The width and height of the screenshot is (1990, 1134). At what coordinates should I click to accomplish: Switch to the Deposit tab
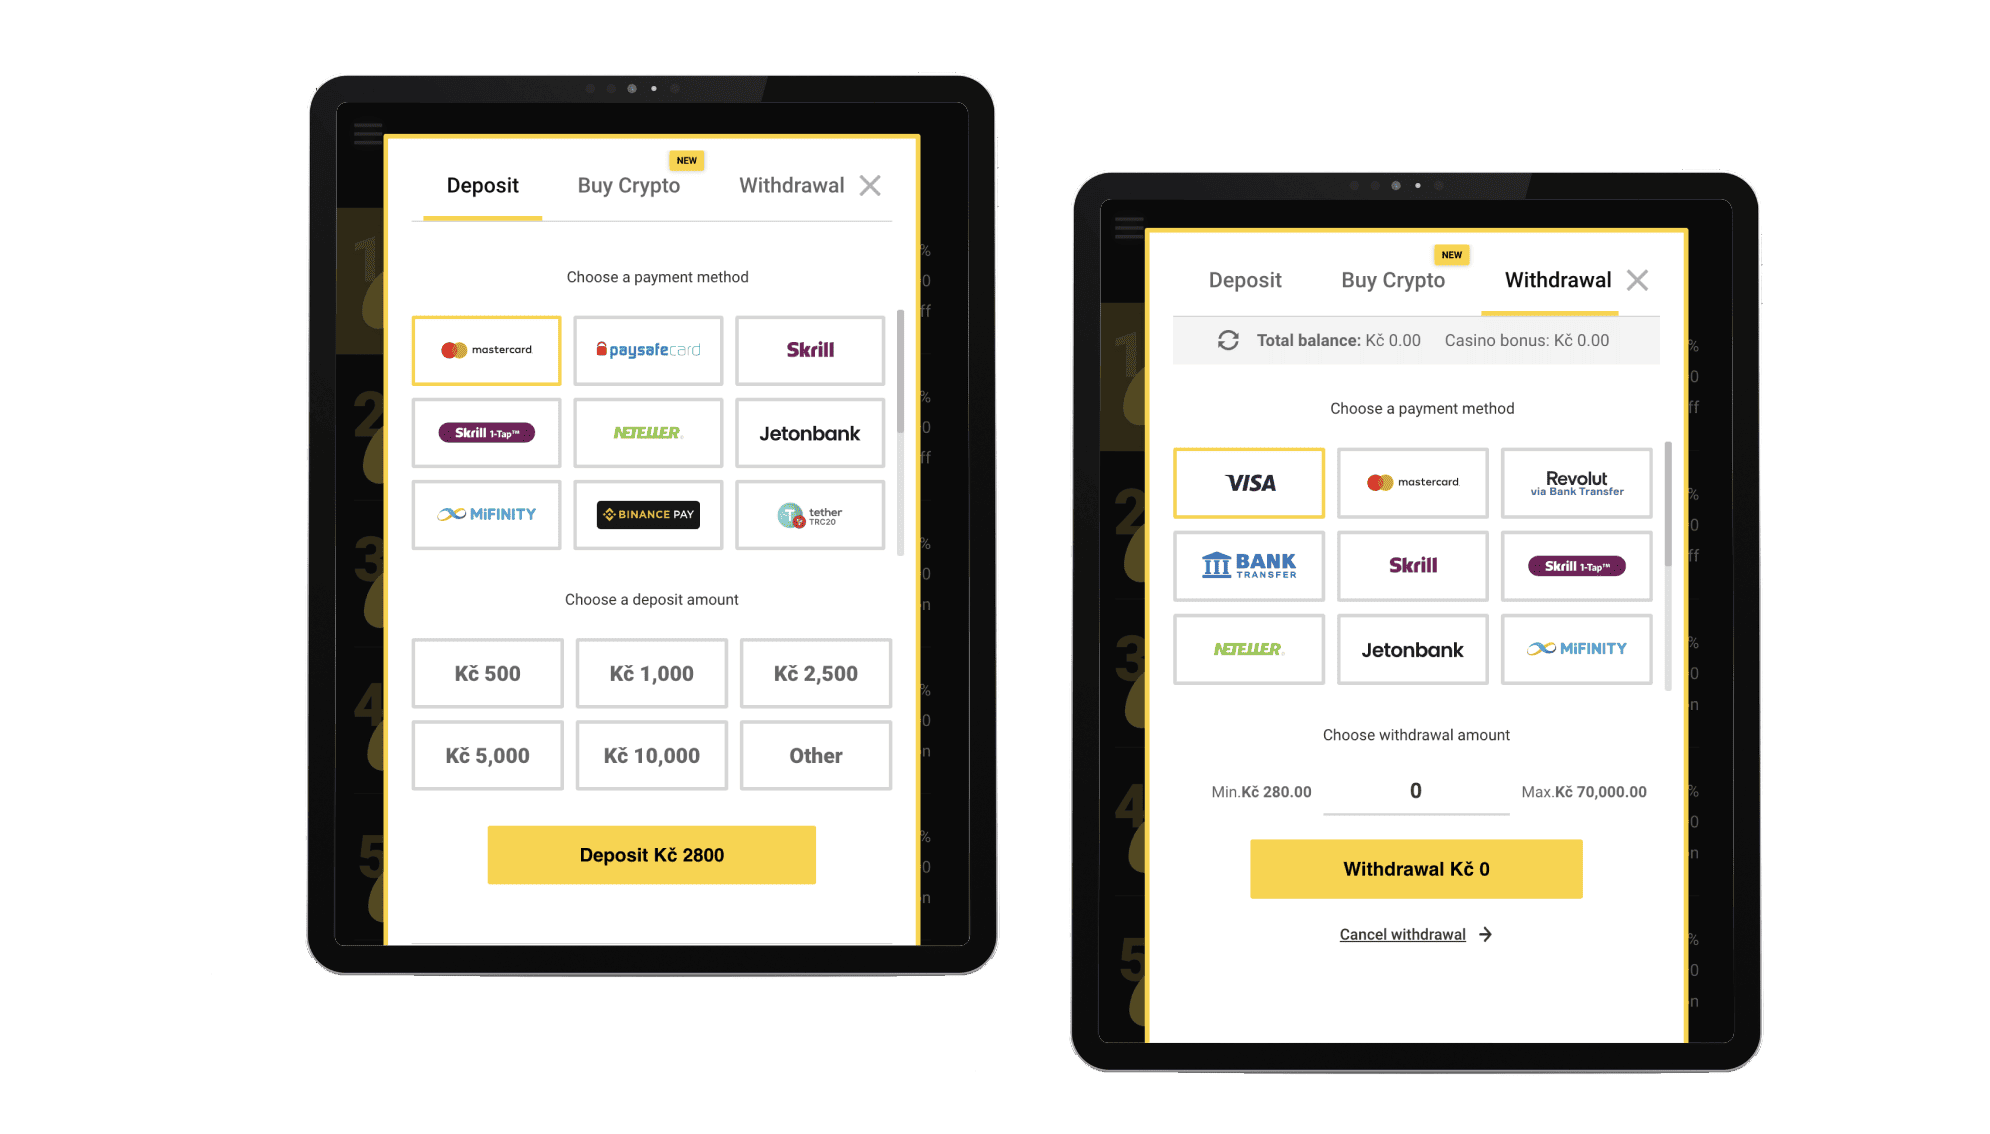(x=1244, y=279)
